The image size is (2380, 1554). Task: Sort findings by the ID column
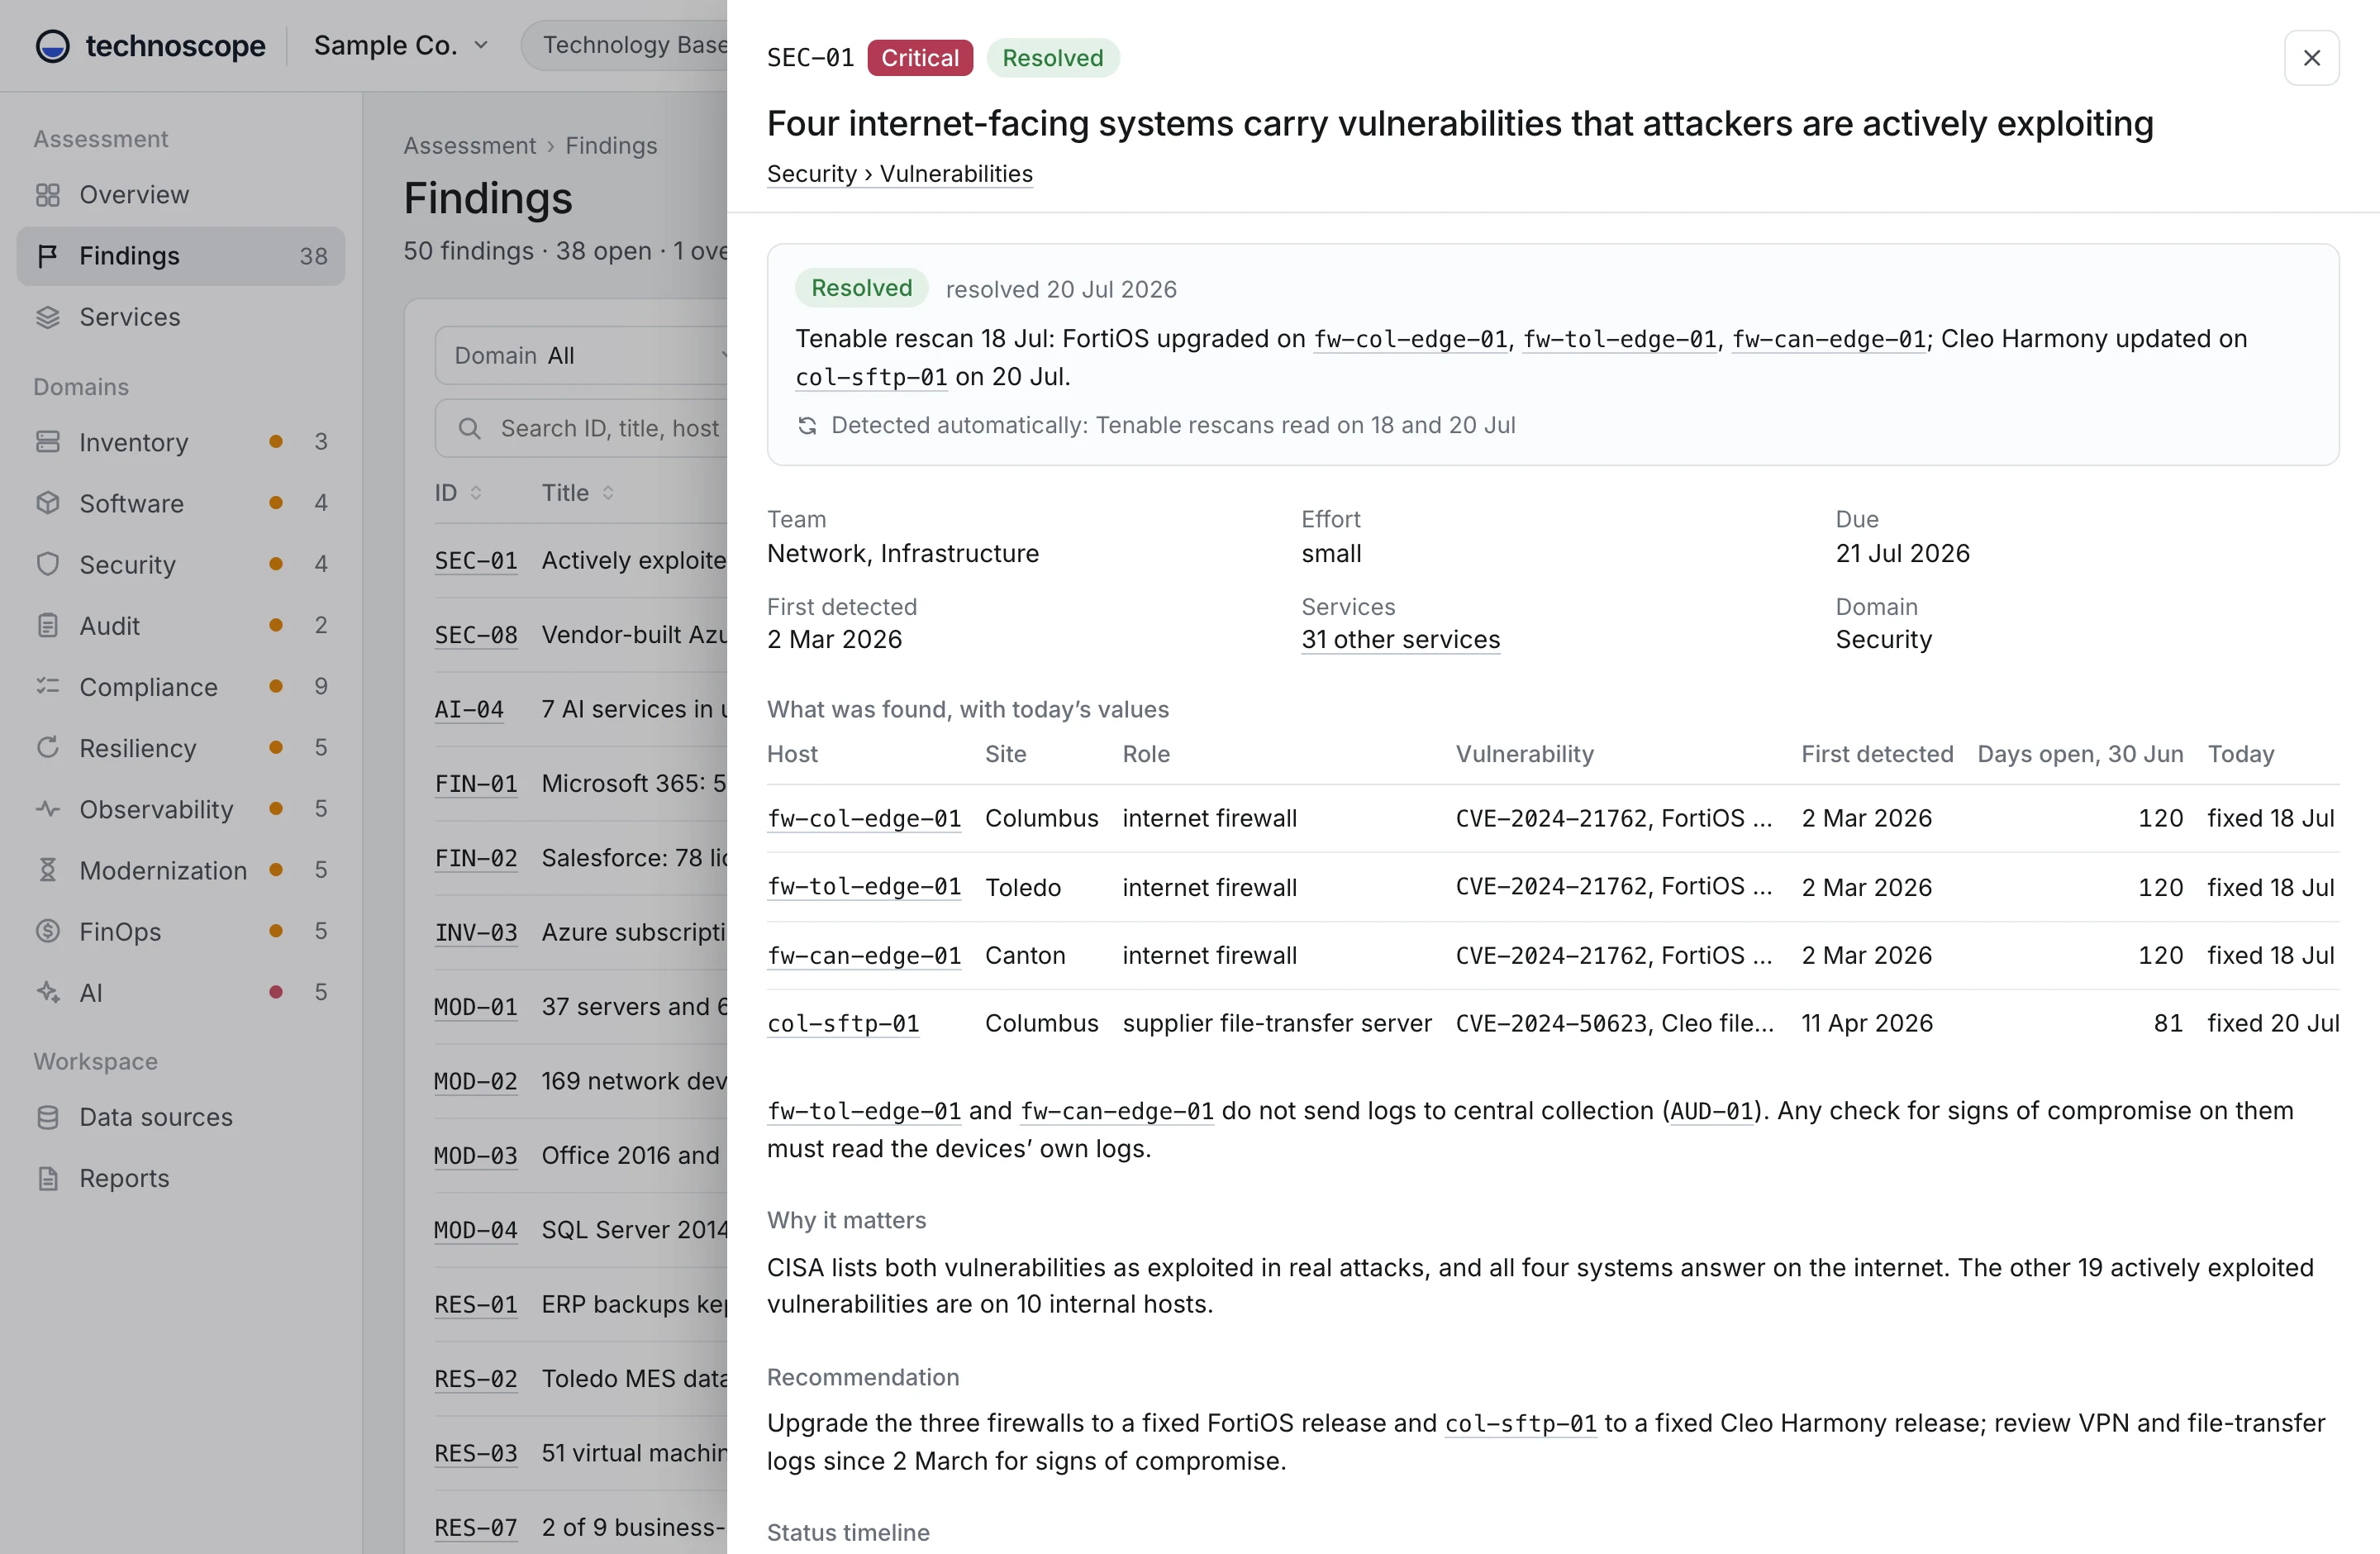point(458,493)
